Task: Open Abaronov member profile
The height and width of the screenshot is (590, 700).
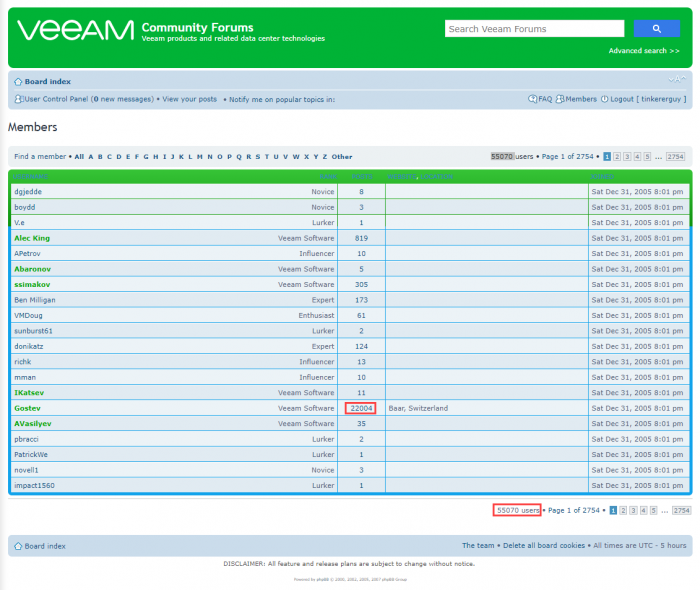Action: (33, 269)
